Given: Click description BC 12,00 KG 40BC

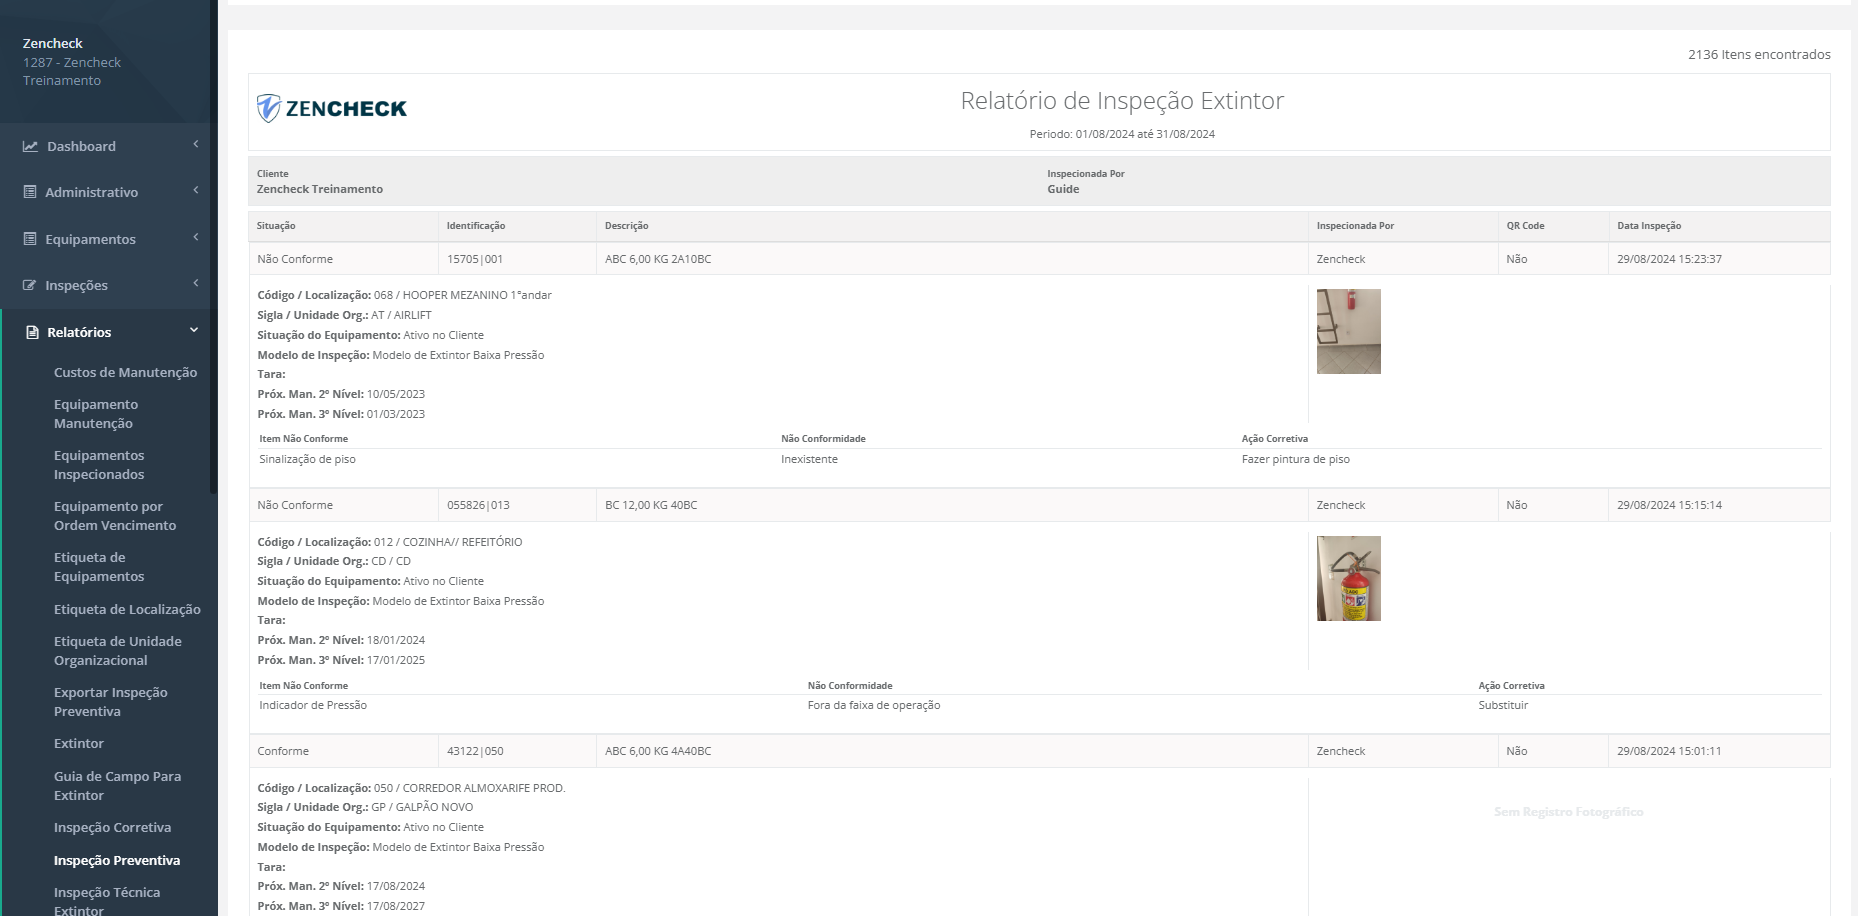Looking at the screenshot, I should [x=651, y=505].
